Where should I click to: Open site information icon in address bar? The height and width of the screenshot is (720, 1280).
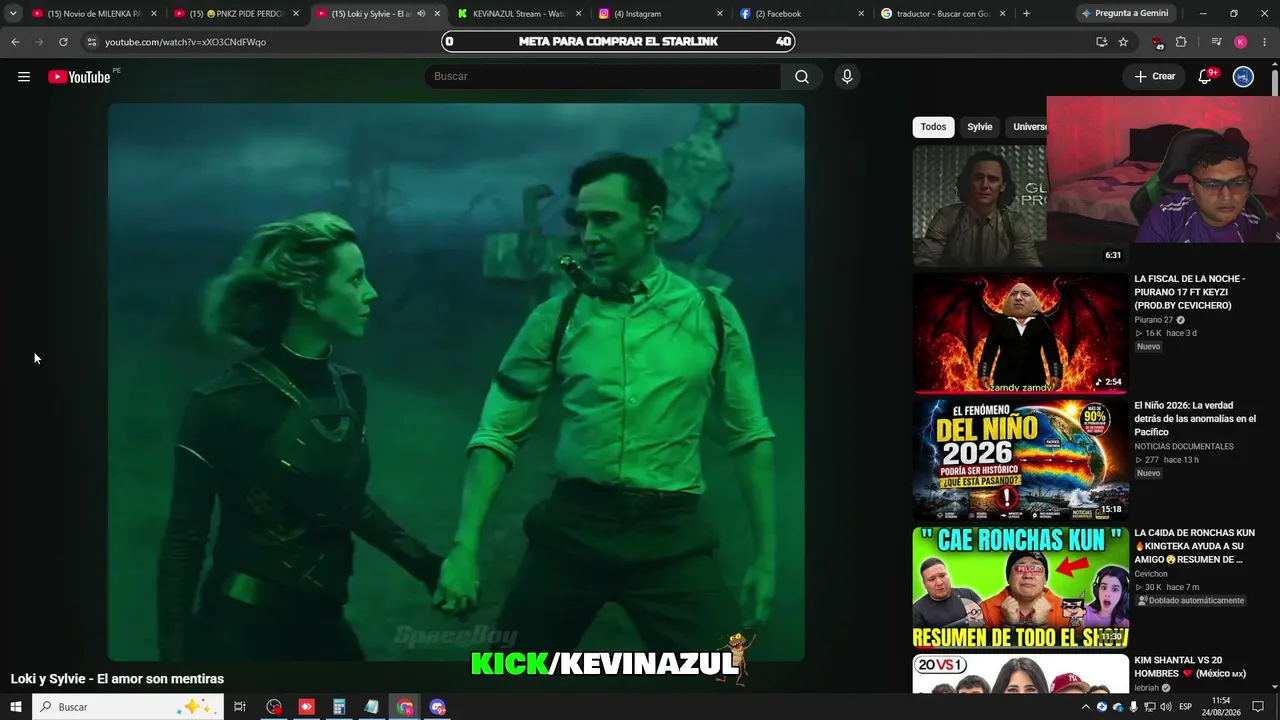[92, 42]
